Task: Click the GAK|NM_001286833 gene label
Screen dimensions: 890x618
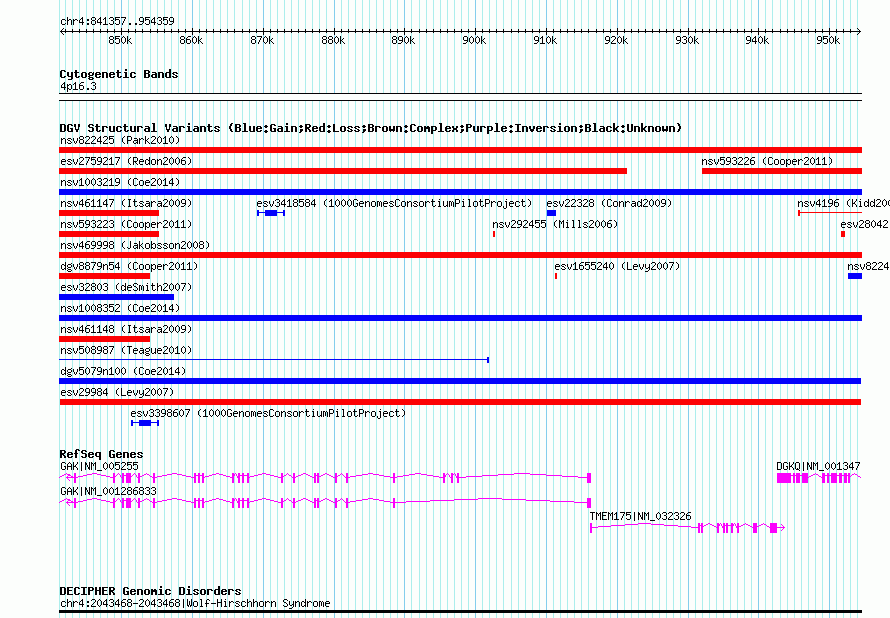Action: pos(108,491)
